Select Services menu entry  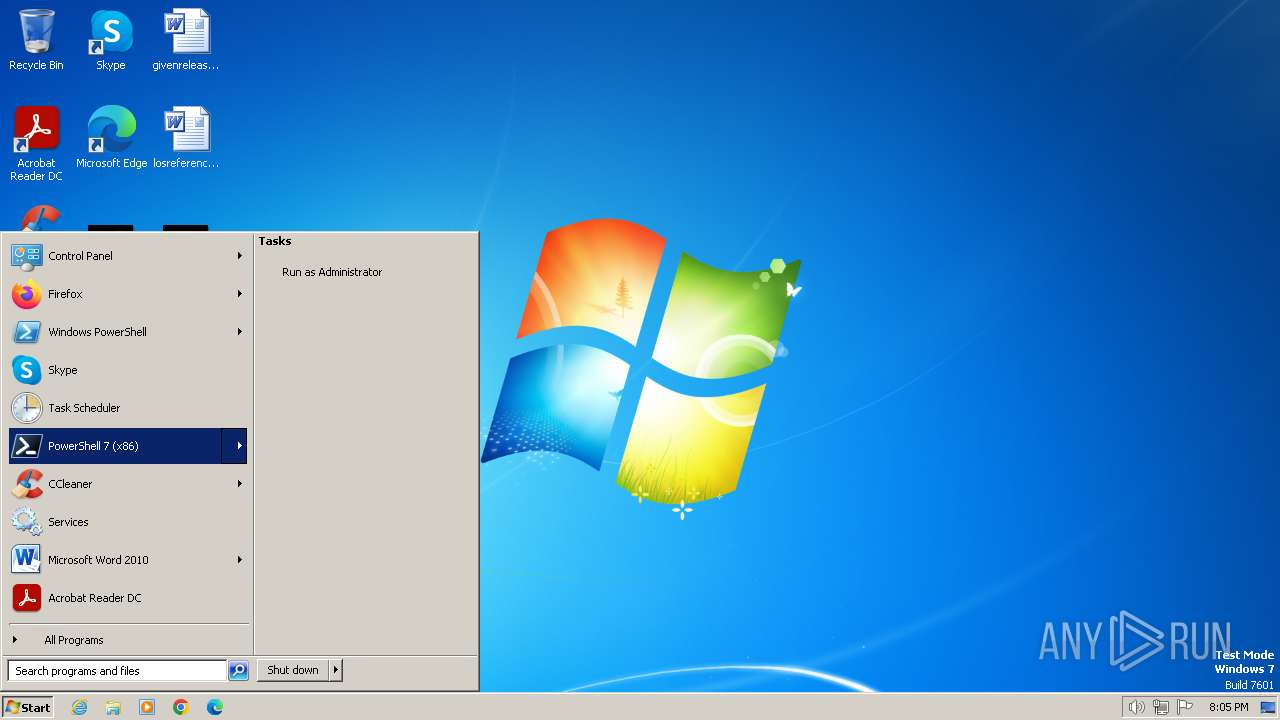128,522
